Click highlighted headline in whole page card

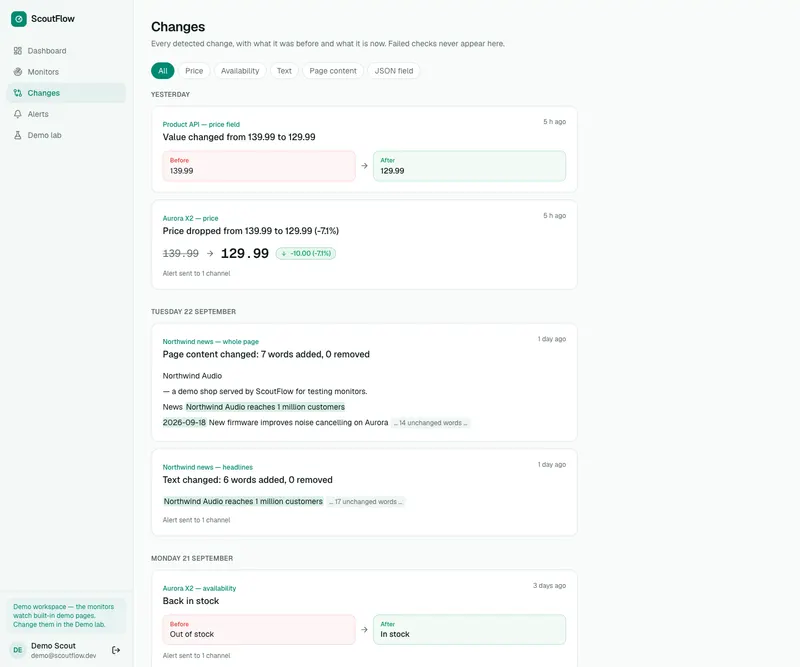(265, 407)
